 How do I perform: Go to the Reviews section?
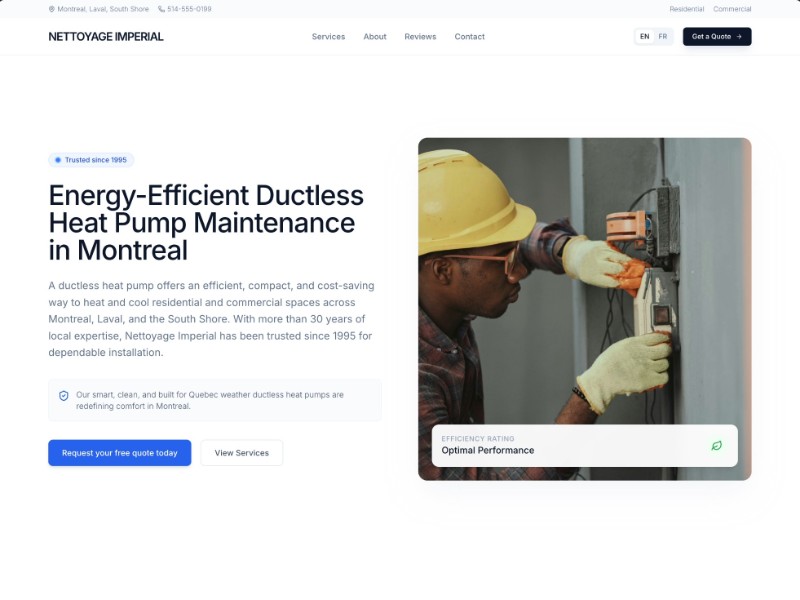[x=420, y=37]
